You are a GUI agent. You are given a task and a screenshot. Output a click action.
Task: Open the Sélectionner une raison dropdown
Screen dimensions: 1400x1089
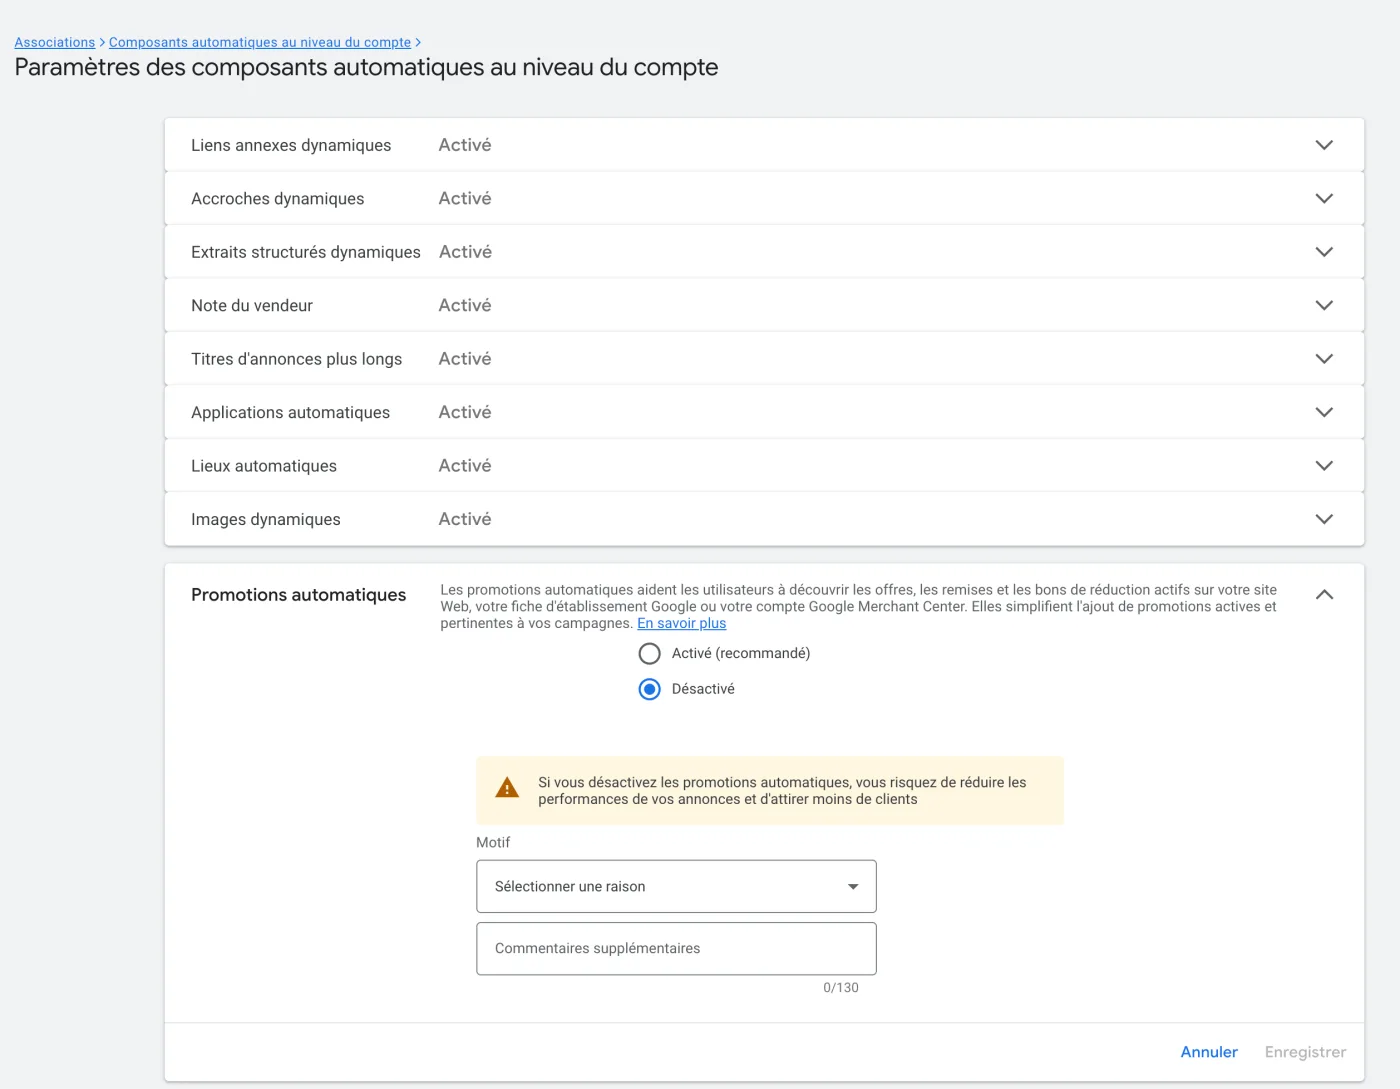pos(676,886)
